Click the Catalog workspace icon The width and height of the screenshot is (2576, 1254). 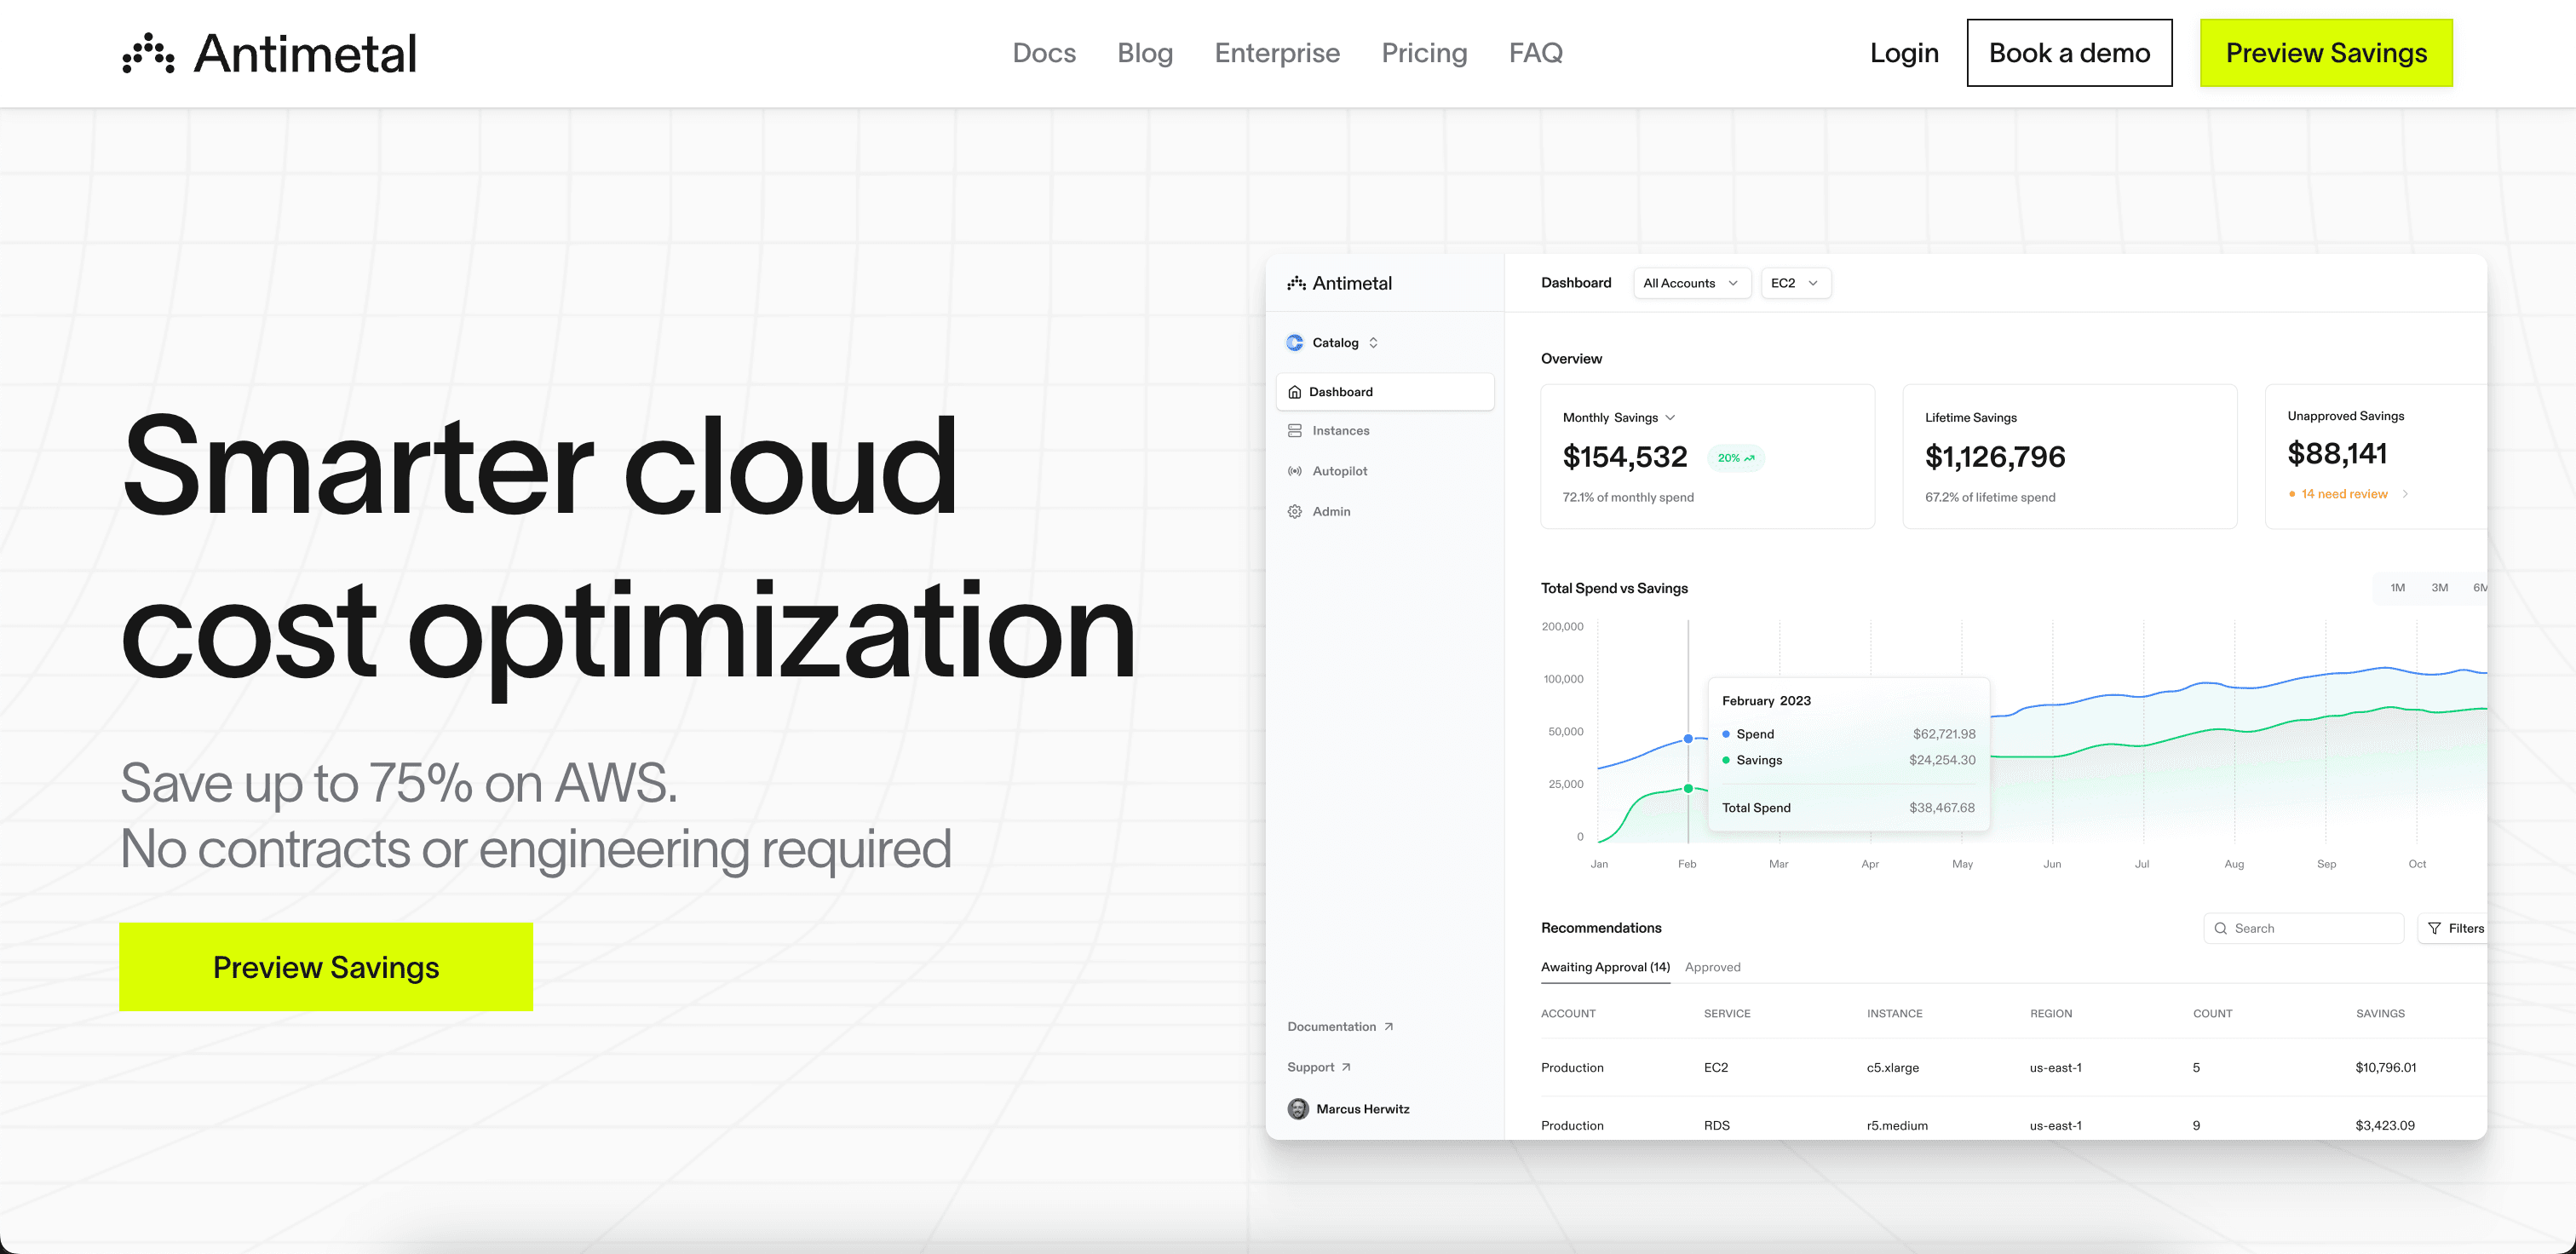(1295, 343)
